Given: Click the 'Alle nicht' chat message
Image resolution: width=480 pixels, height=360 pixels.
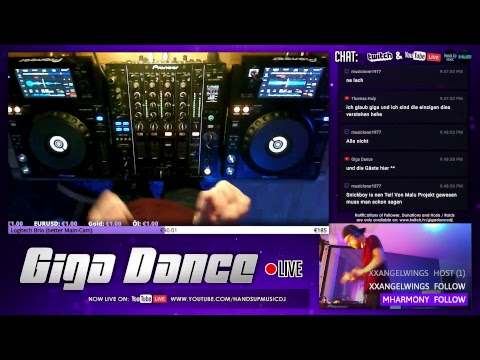Looking at the screenshot, I should [x=357, y=141].
